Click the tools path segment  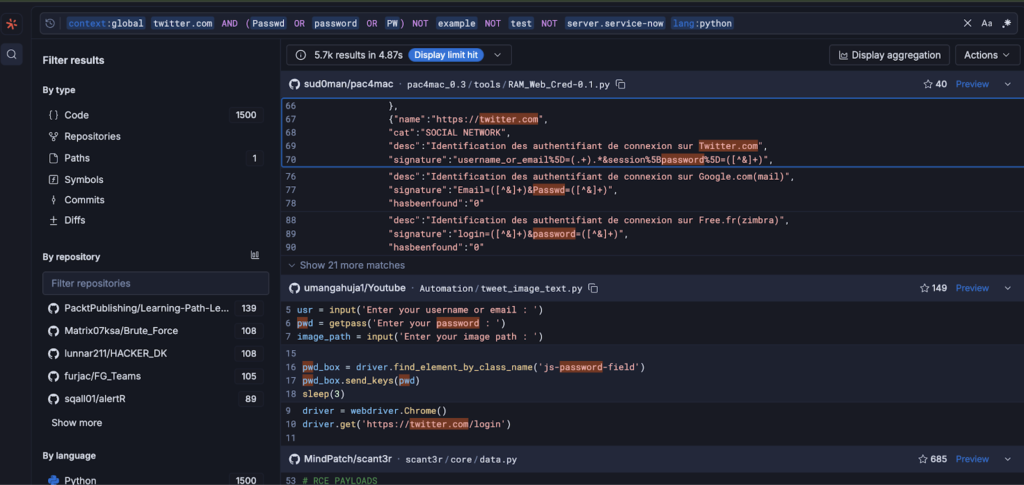pos(487,85)
